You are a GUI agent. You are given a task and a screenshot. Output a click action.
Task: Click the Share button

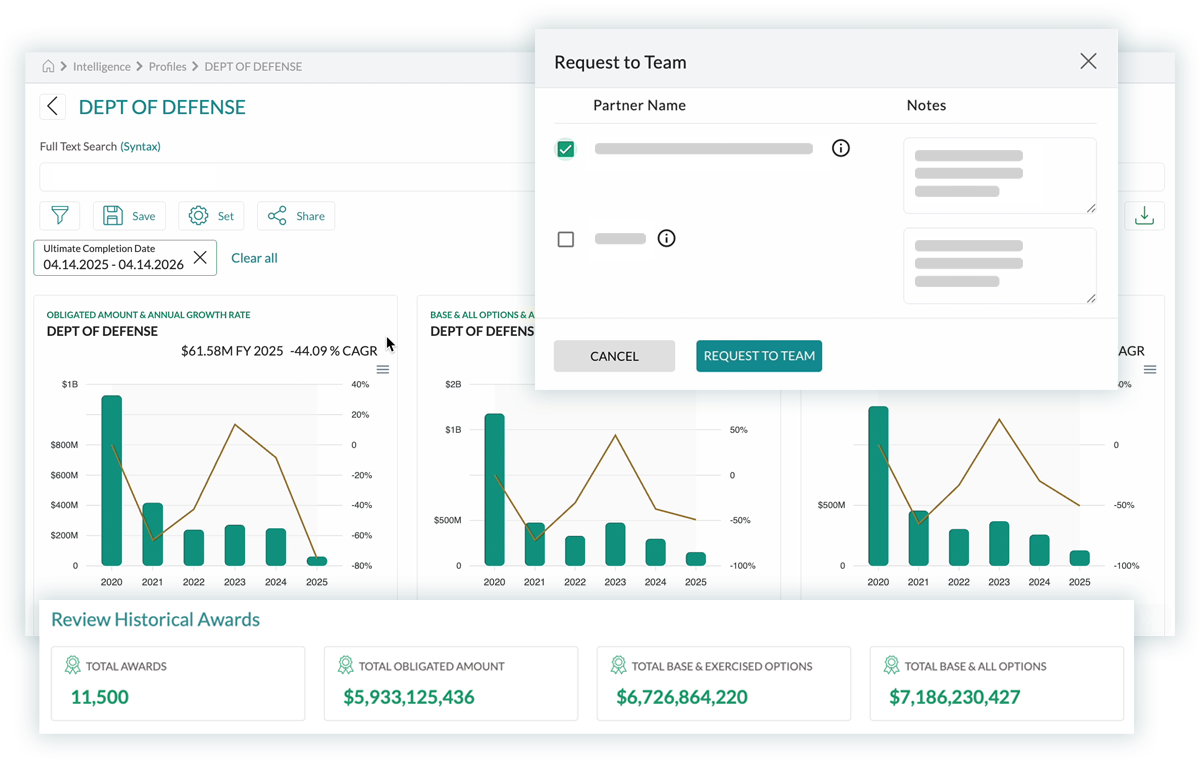click(296, 215)
